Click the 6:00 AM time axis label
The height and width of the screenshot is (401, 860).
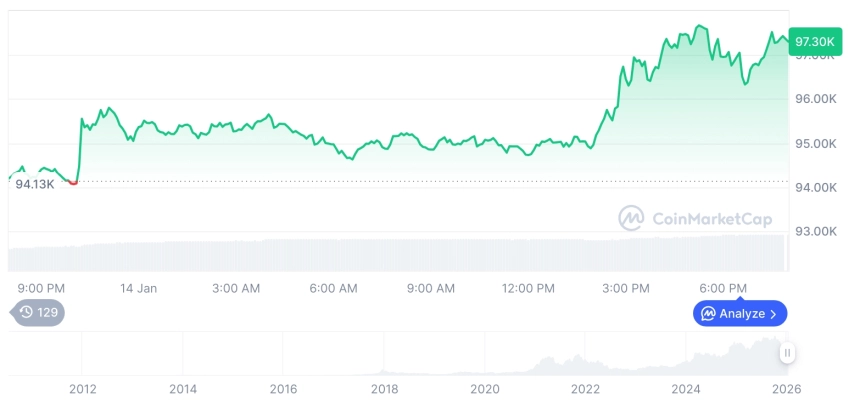[333, 288]
